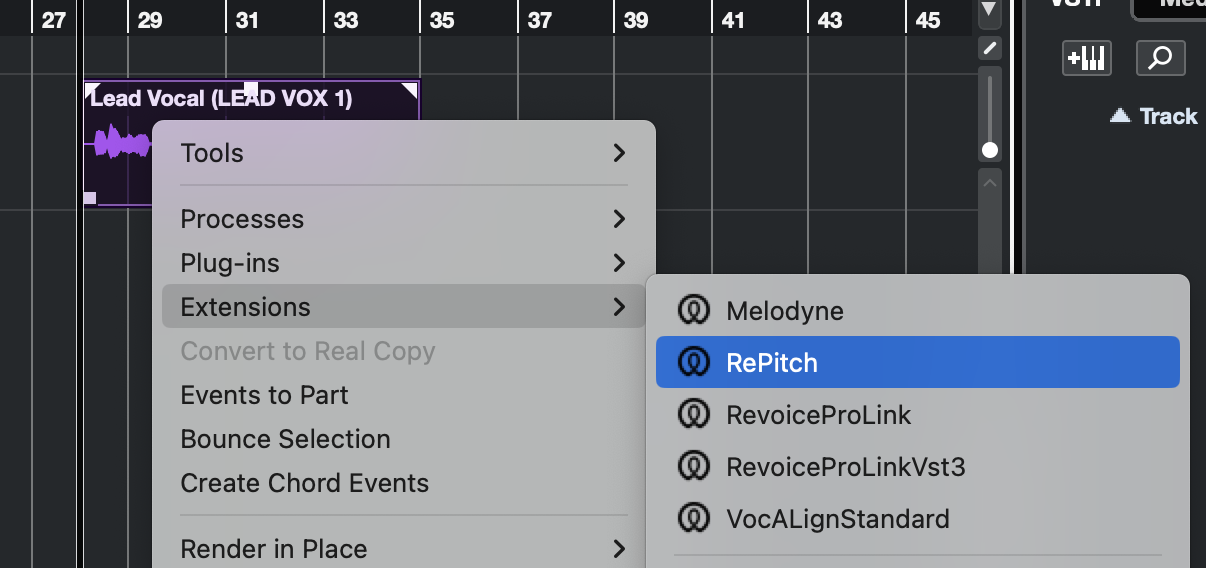Click the icon next to RevoiceProLinkVst3

(691, 467)
